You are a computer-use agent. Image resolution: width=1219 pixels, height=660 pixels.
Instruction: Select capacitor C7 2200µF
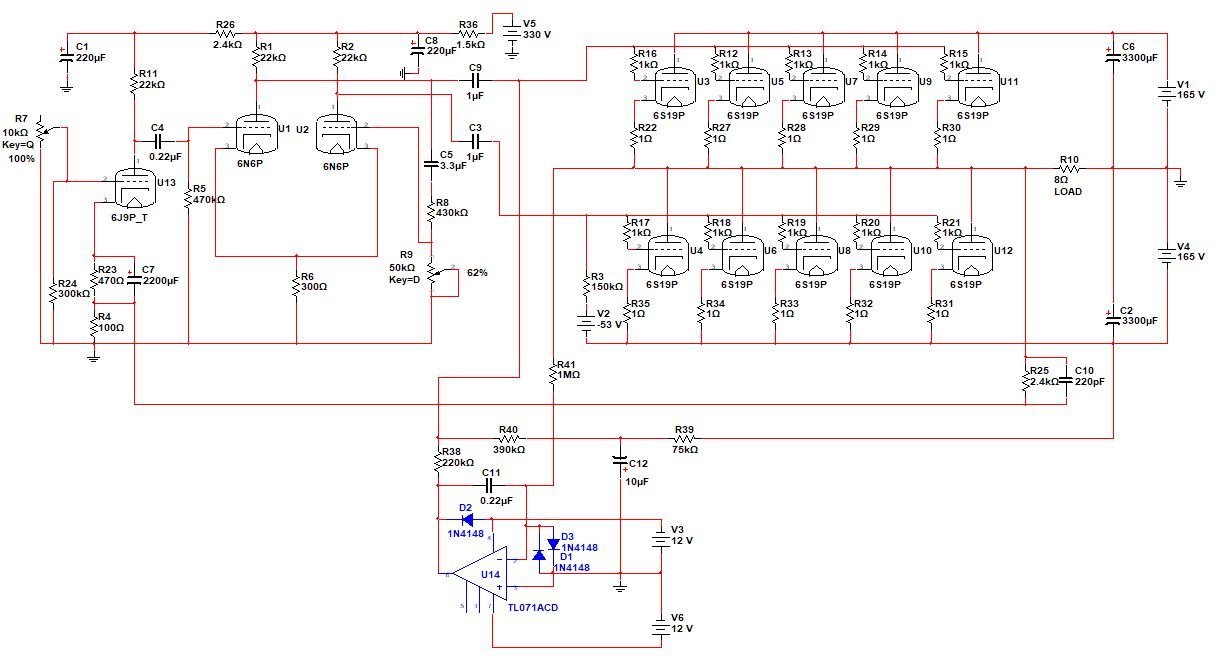pyautogui.click(x=134, y=283)
